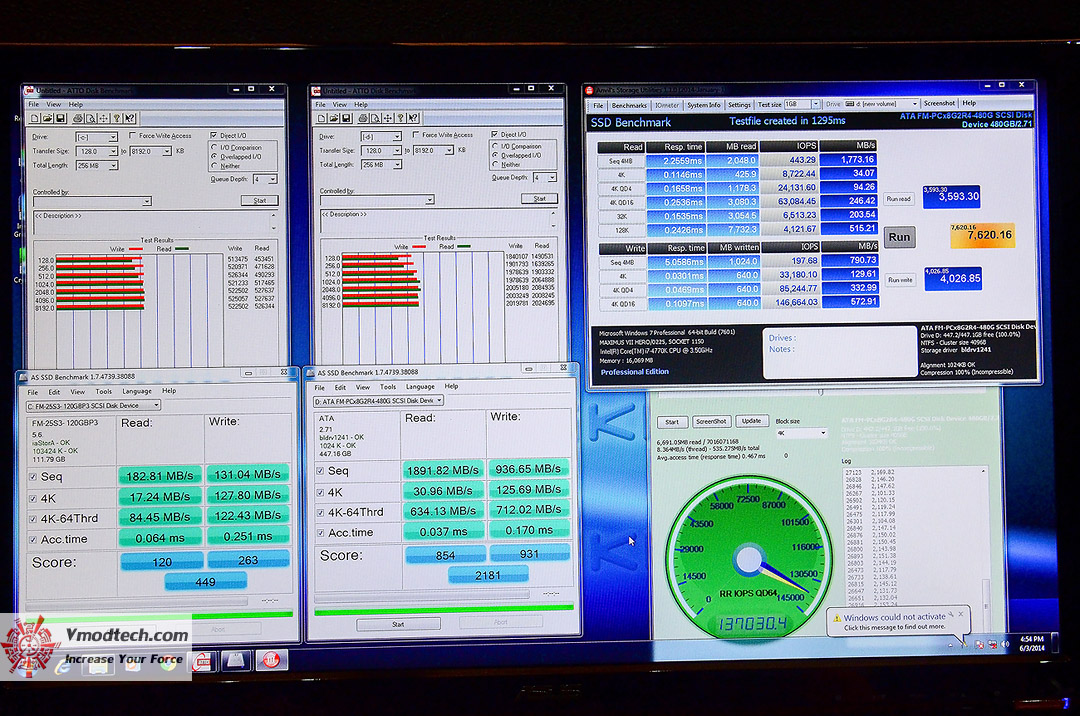The height and width of the screenshot is (716, 1080).
Task: Click Open file icon in ATTO drive c window
Action: pos(48,118)
